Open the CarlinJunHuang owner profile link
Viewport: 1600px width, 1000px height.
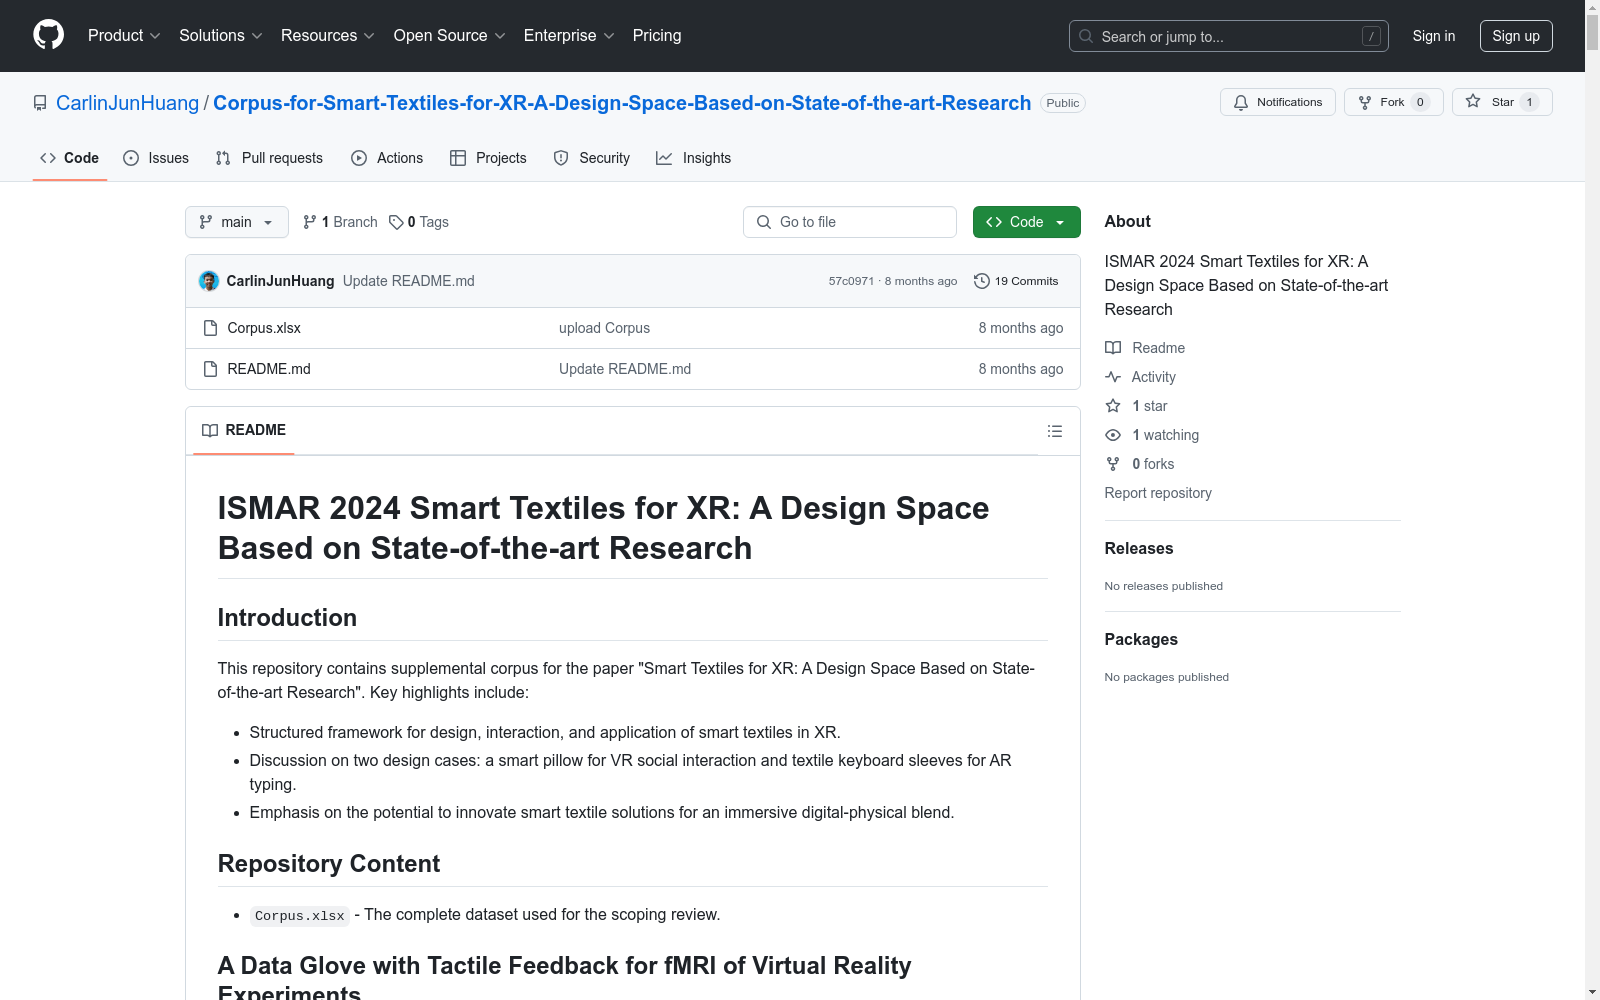click(128, 103)
